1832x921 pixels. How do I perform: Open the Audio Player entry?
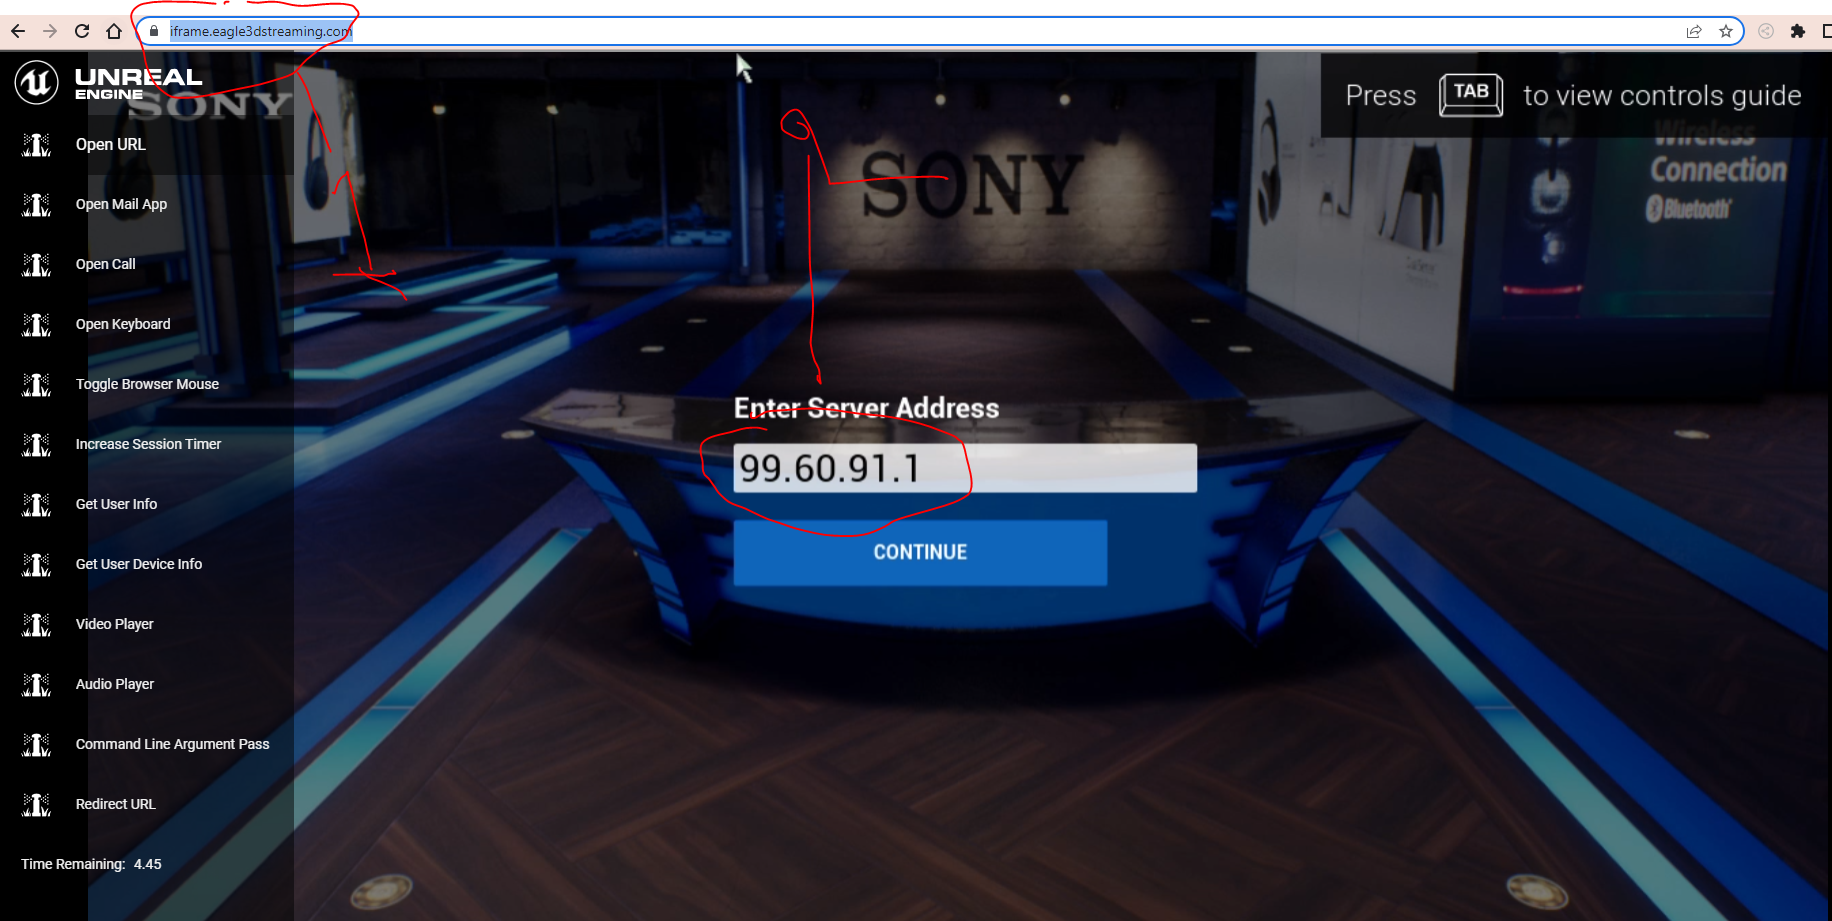(x=115, y=684)
